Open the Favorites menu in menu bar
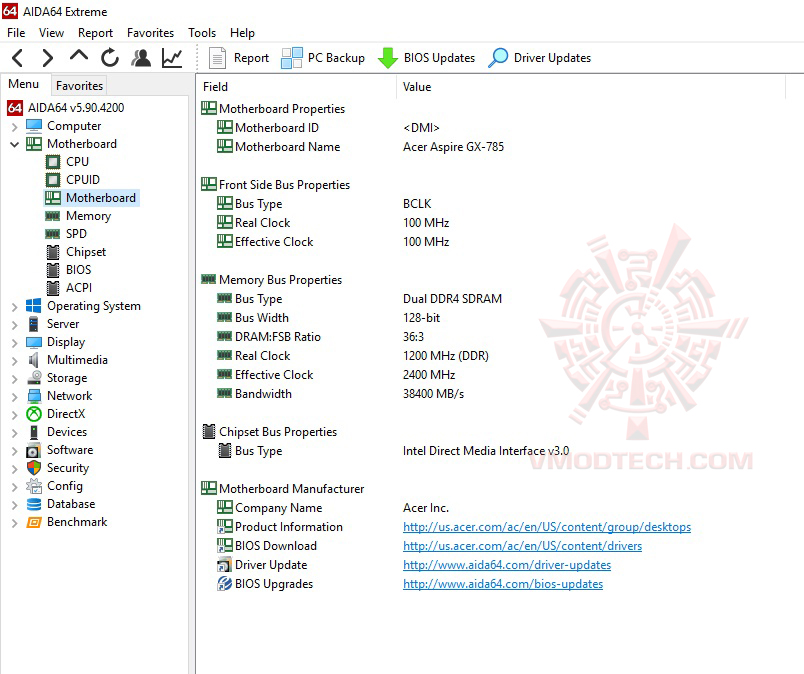 (150, 33)
